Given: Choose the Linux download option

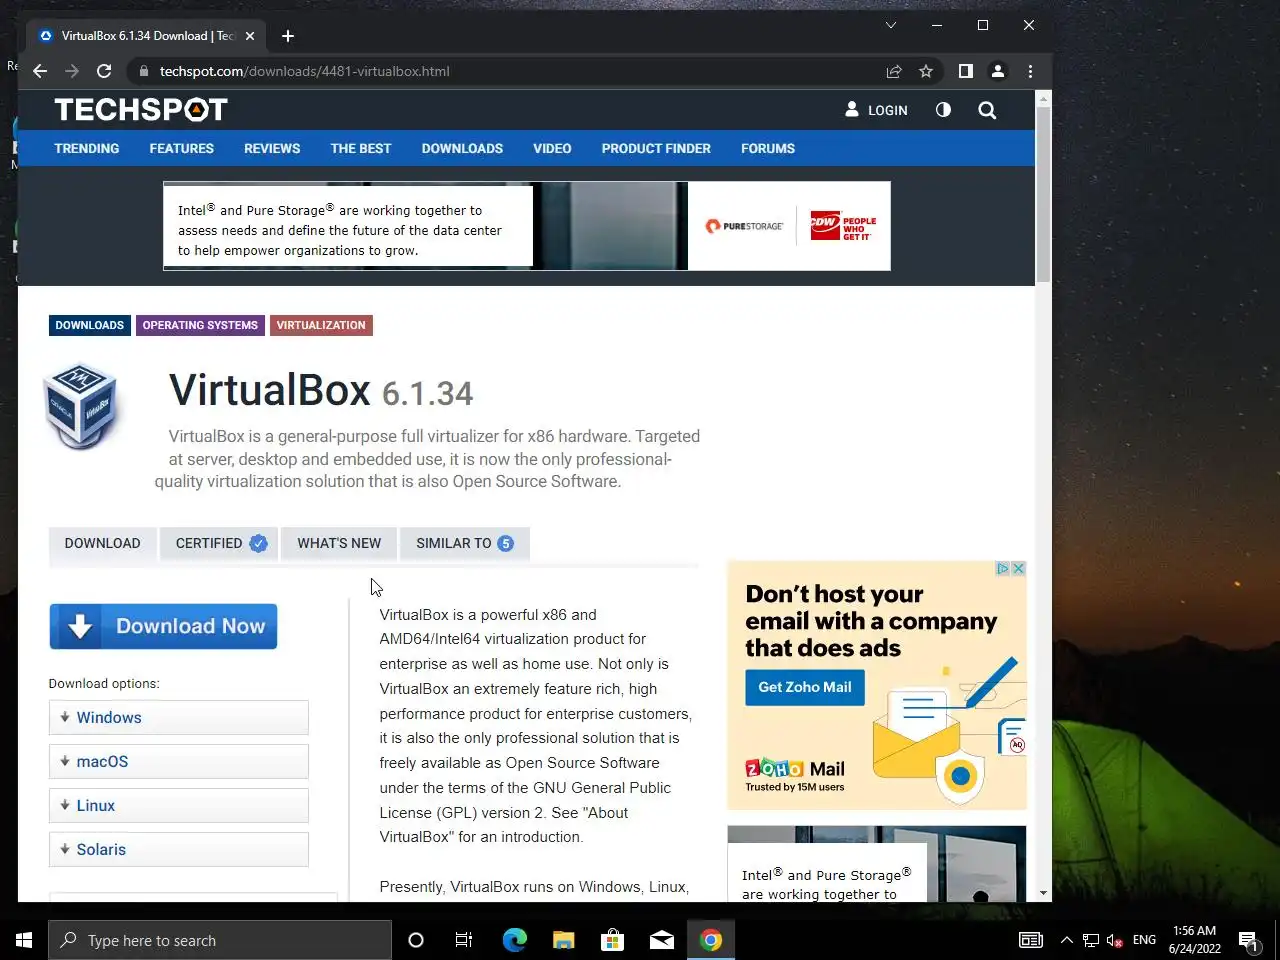Looking at the screenshot, I should [x=178, y=805].
